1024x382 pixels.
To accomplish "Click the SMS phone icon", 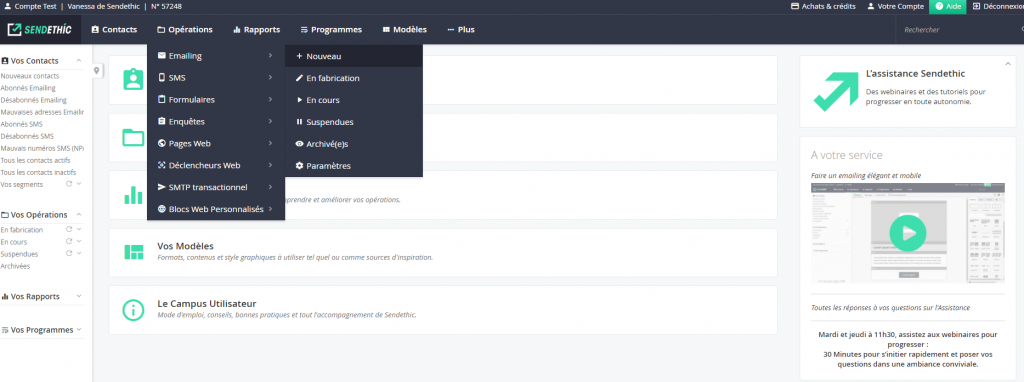I will point(162,78).
